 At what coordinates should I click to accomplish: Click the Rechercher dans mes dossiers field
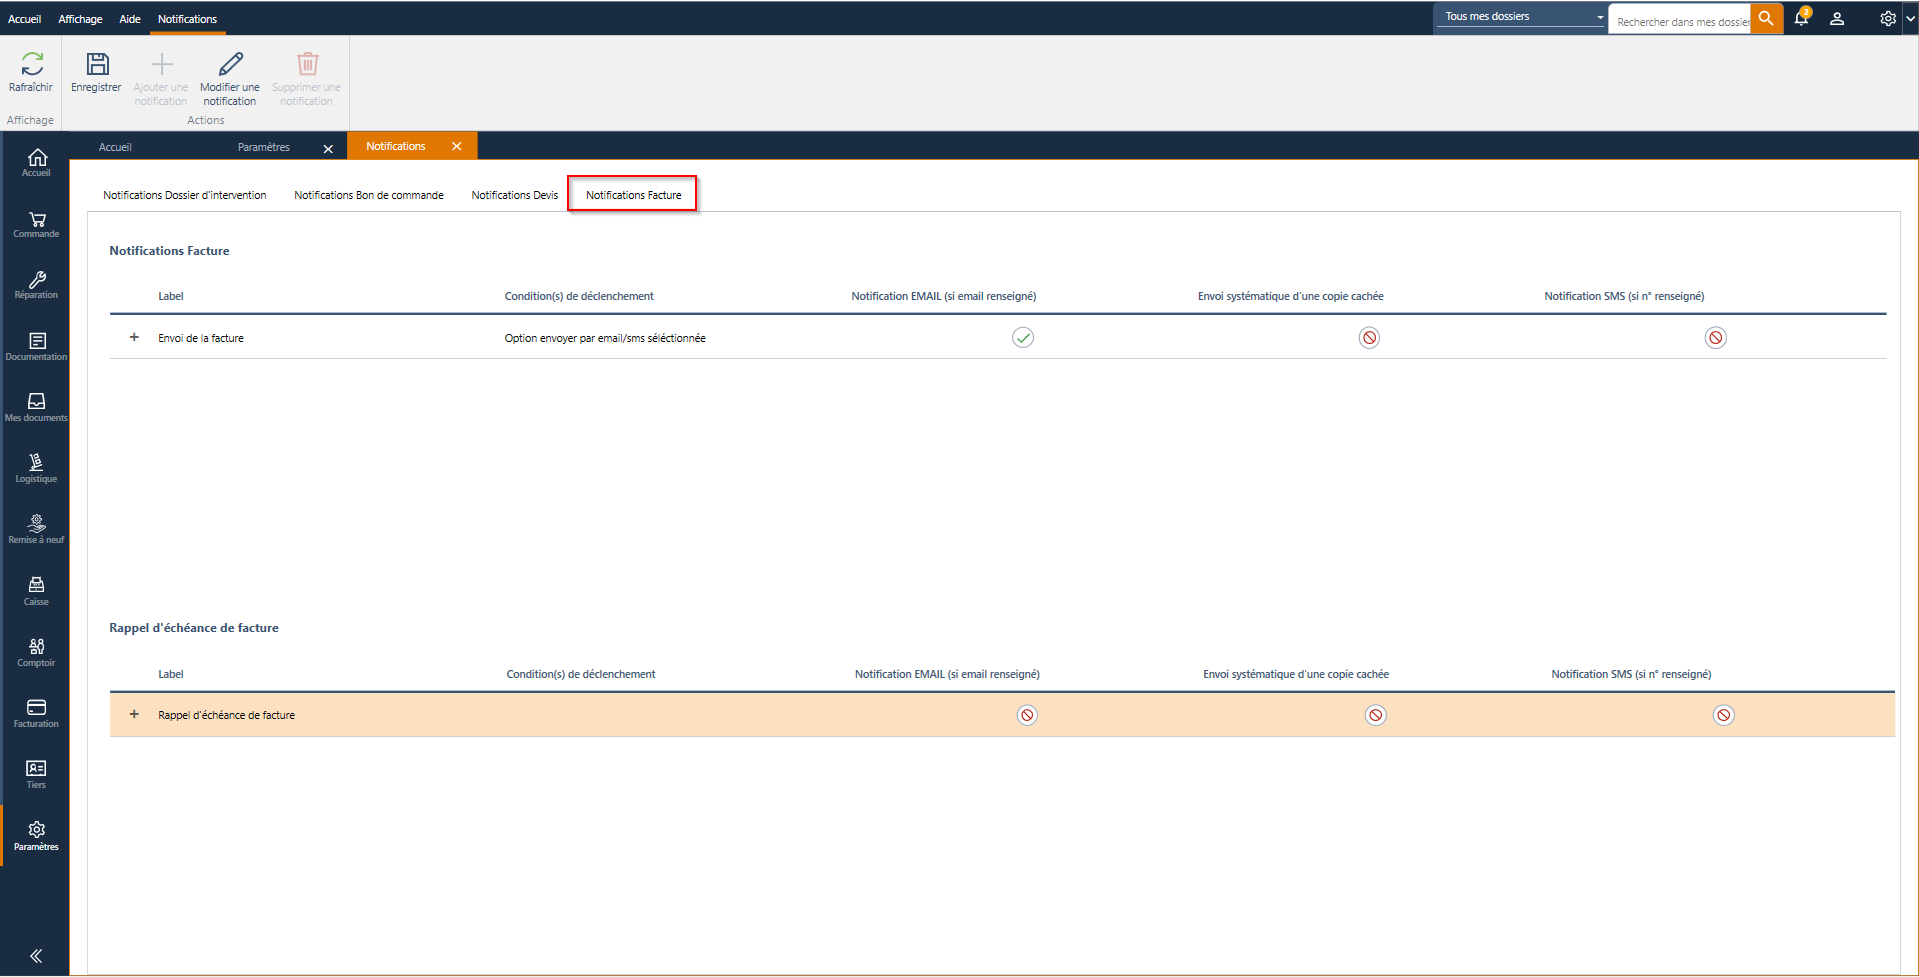(x=1680, y=21)
